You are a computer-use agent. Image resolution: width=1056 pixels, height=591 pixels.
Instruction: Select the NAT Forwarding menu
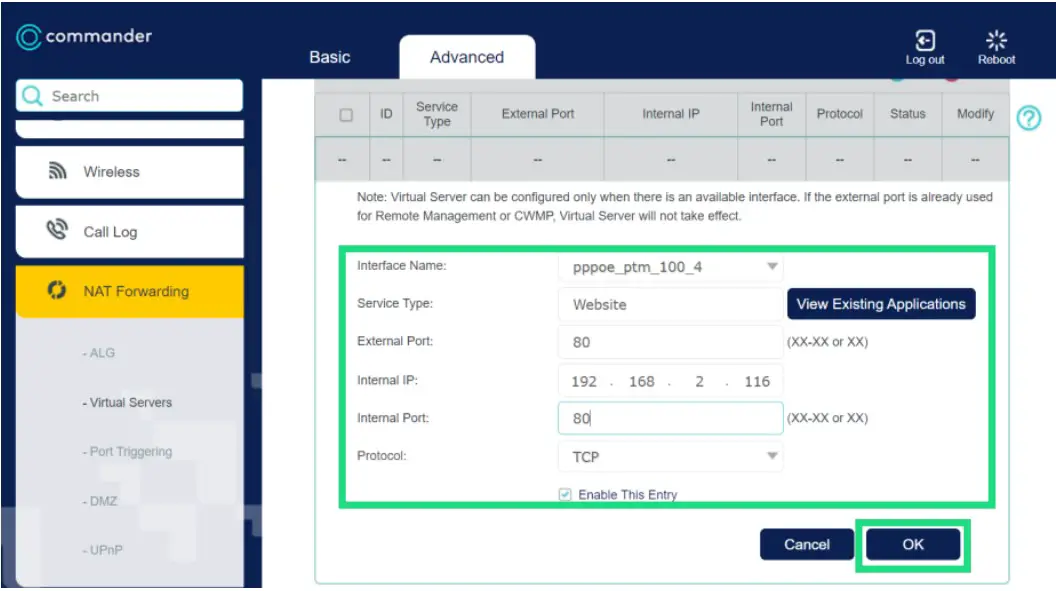tap(129, 291)
